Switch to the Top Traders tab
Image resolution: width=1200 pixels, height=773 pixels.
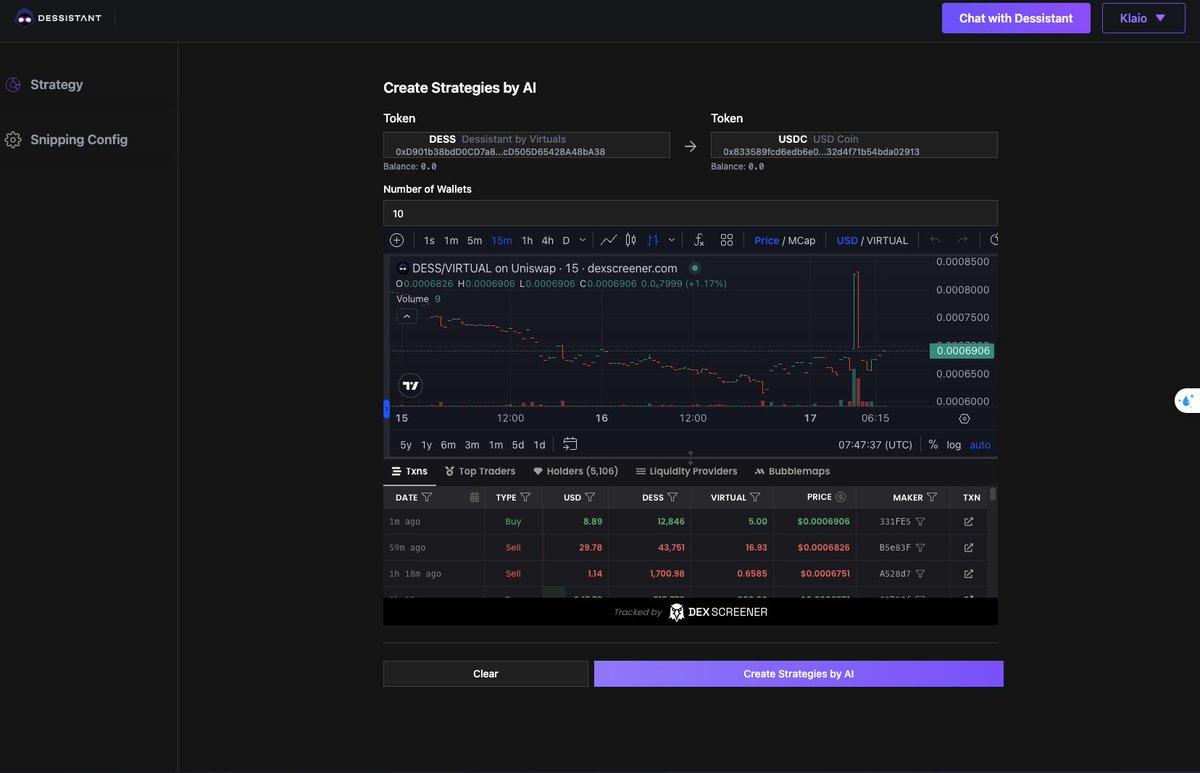click(x=480, y=471)
